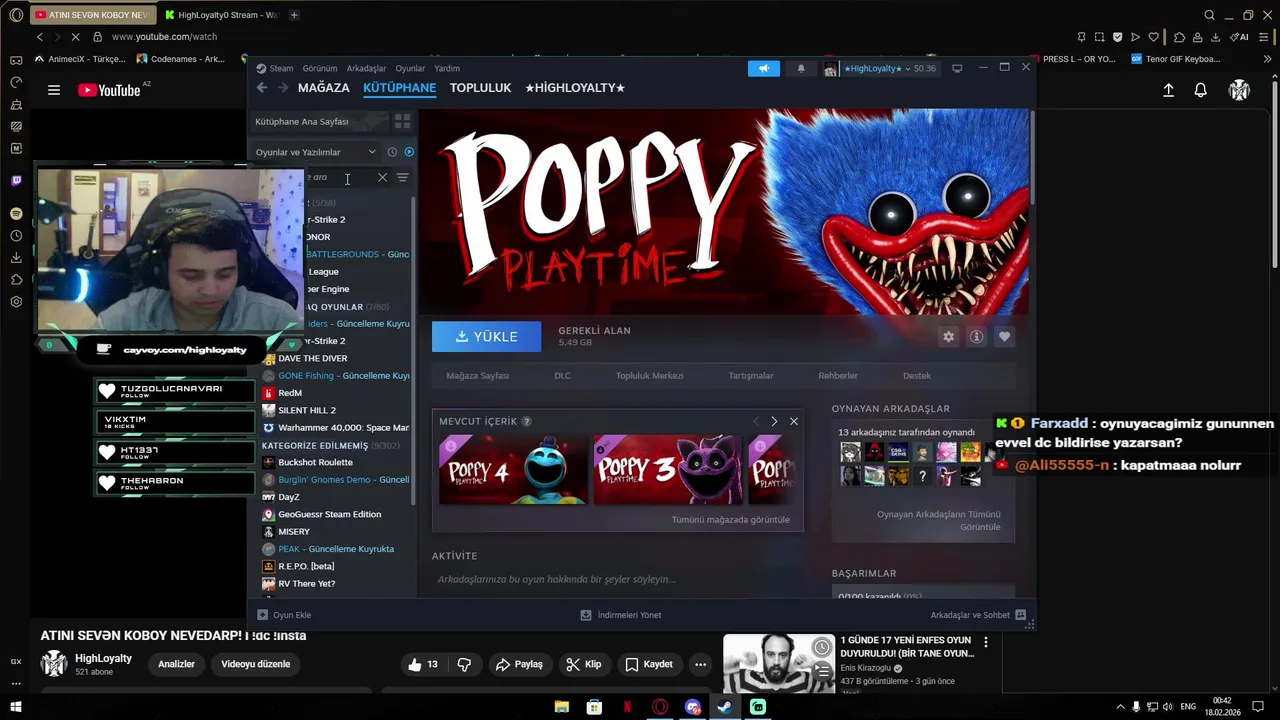This screenshot has height=720, width=1280.
Task: Open Spotify in Opera sidebar
Action: pos(16,214)
